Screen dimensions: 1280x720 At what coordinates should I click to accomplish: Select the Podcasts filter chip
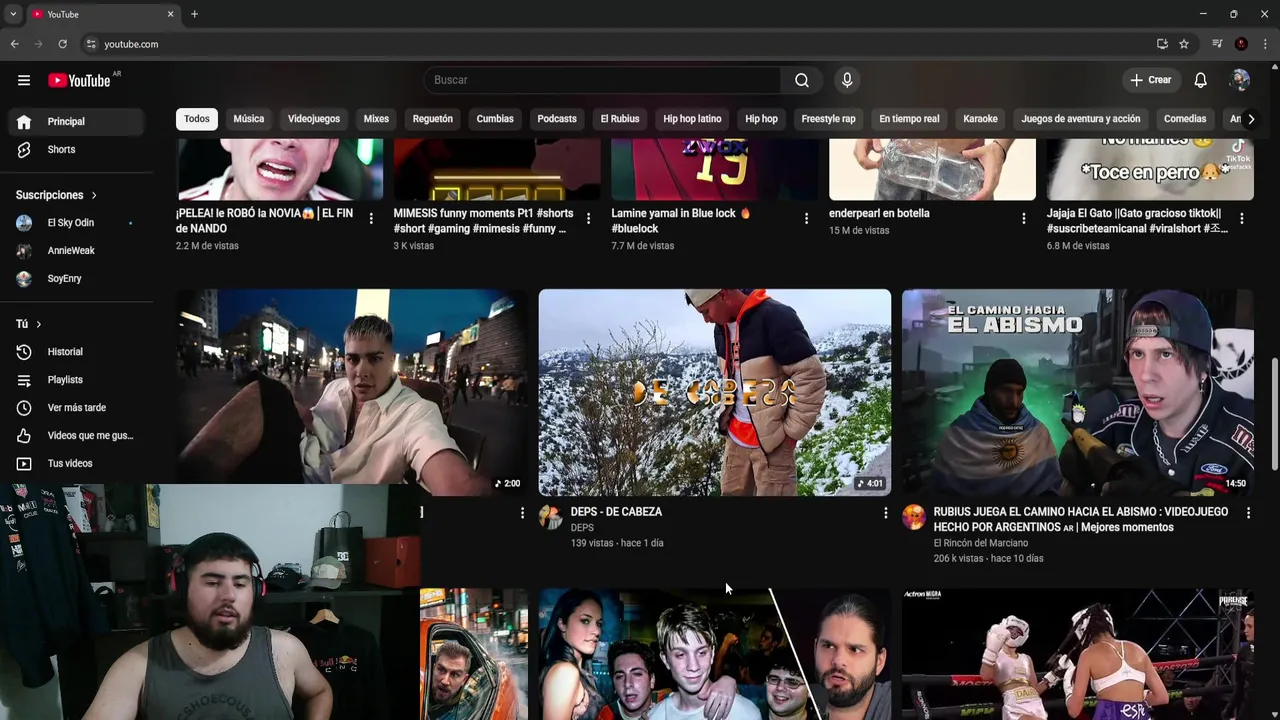click(x=557, y=119)
